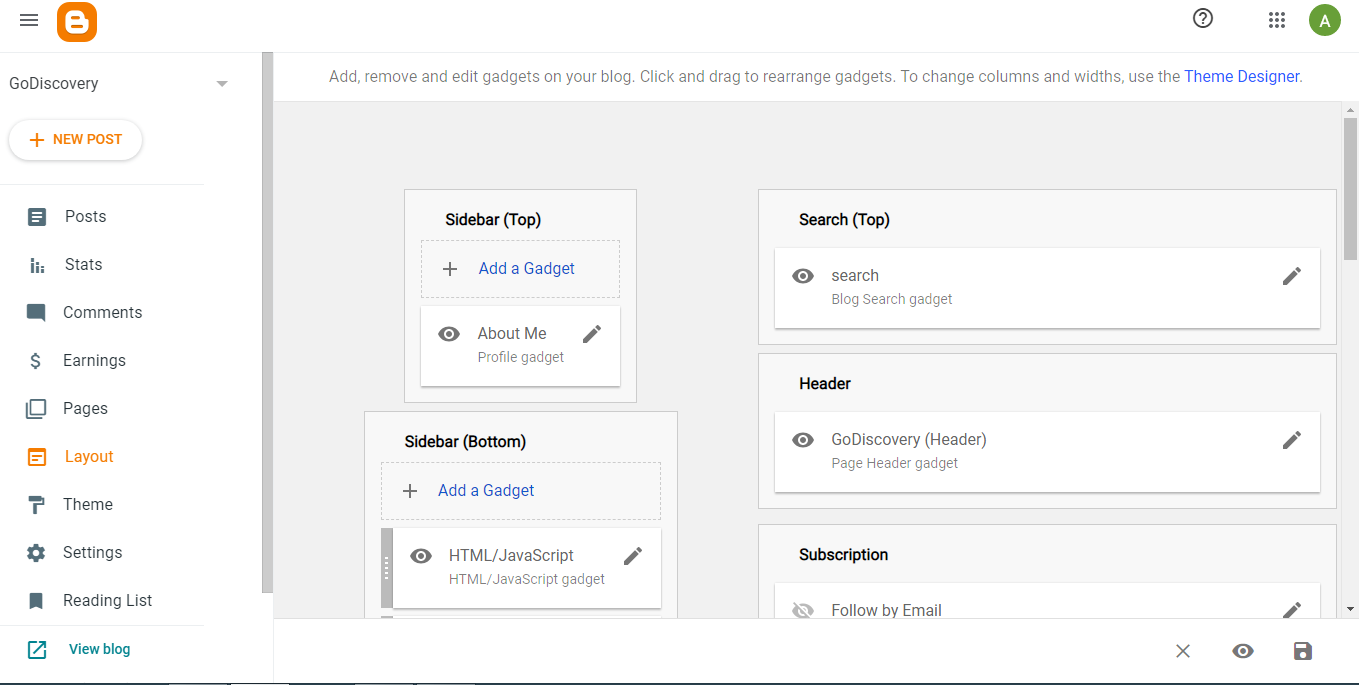Click the HTML/JavaScript gadget drag handle
The image size is (1359, 685).
(x=387, y=568)
